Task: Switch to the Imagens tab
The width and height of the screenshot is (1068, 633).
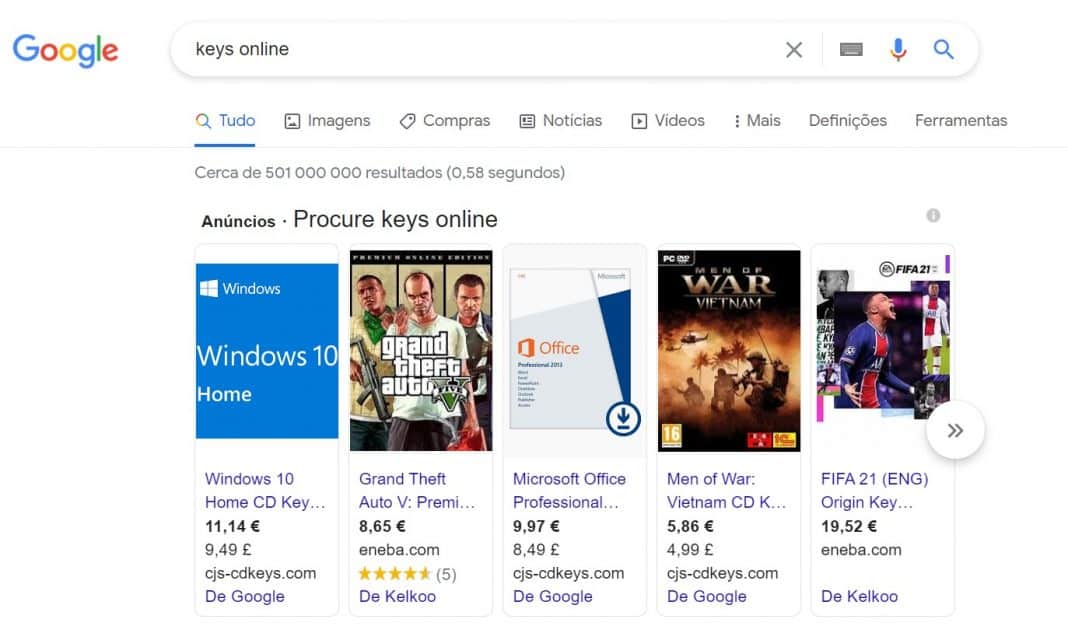Action: tap(327, 121)
